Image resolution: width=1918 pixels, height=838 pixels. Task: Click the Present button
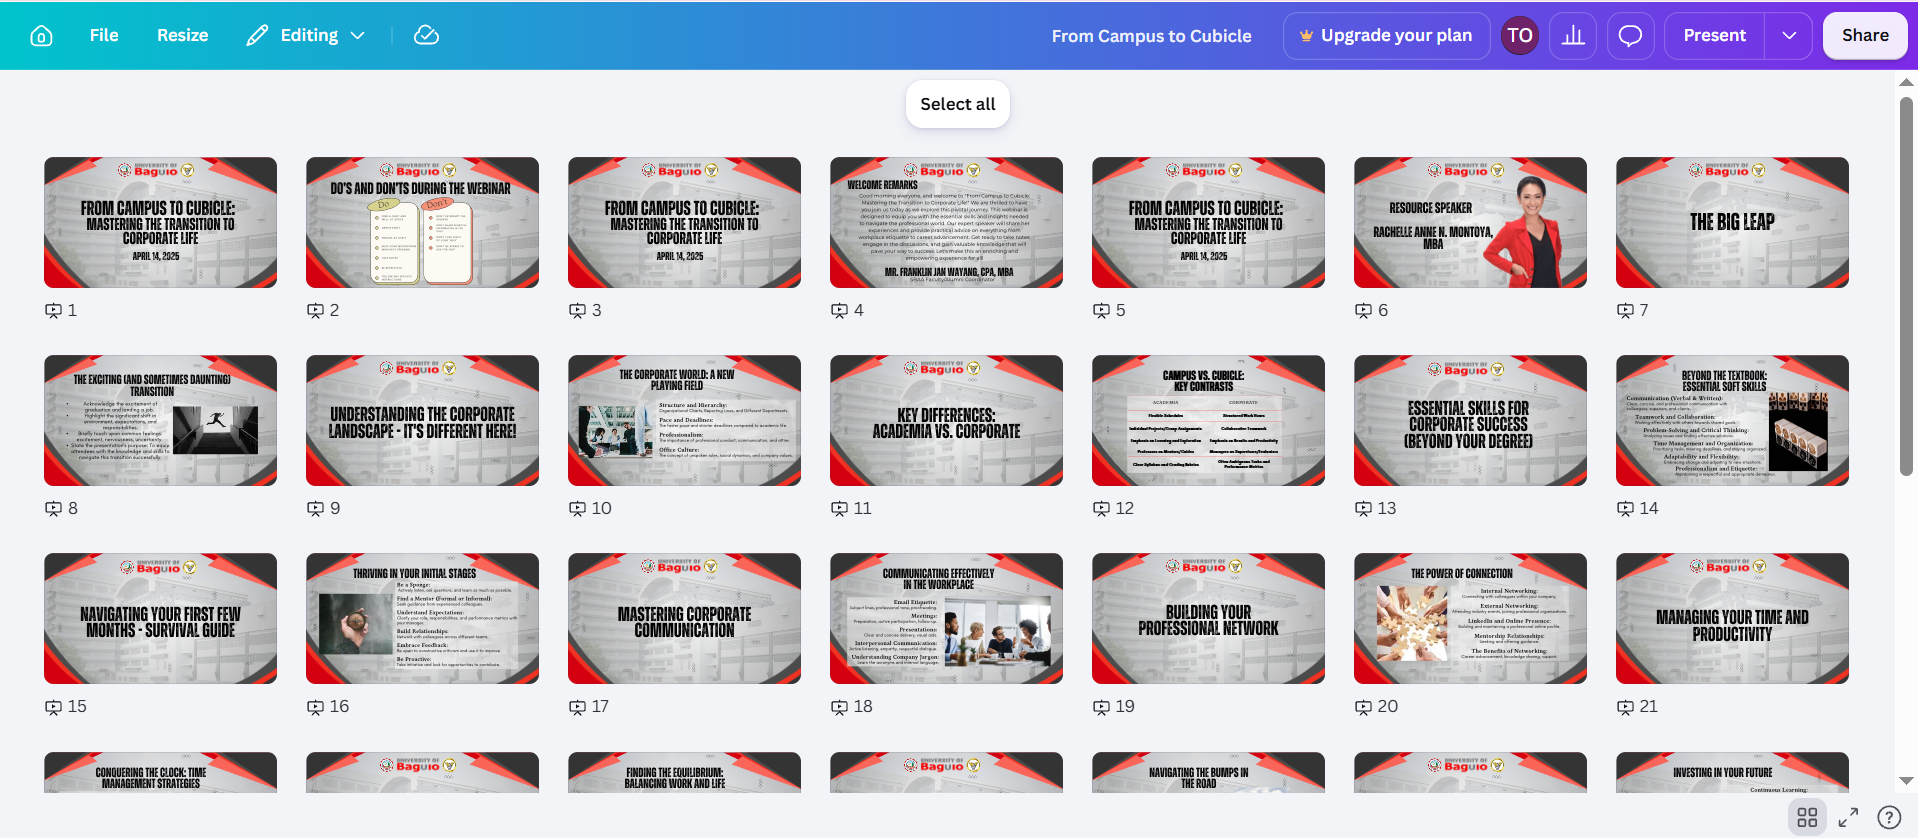pos(1714,36)
